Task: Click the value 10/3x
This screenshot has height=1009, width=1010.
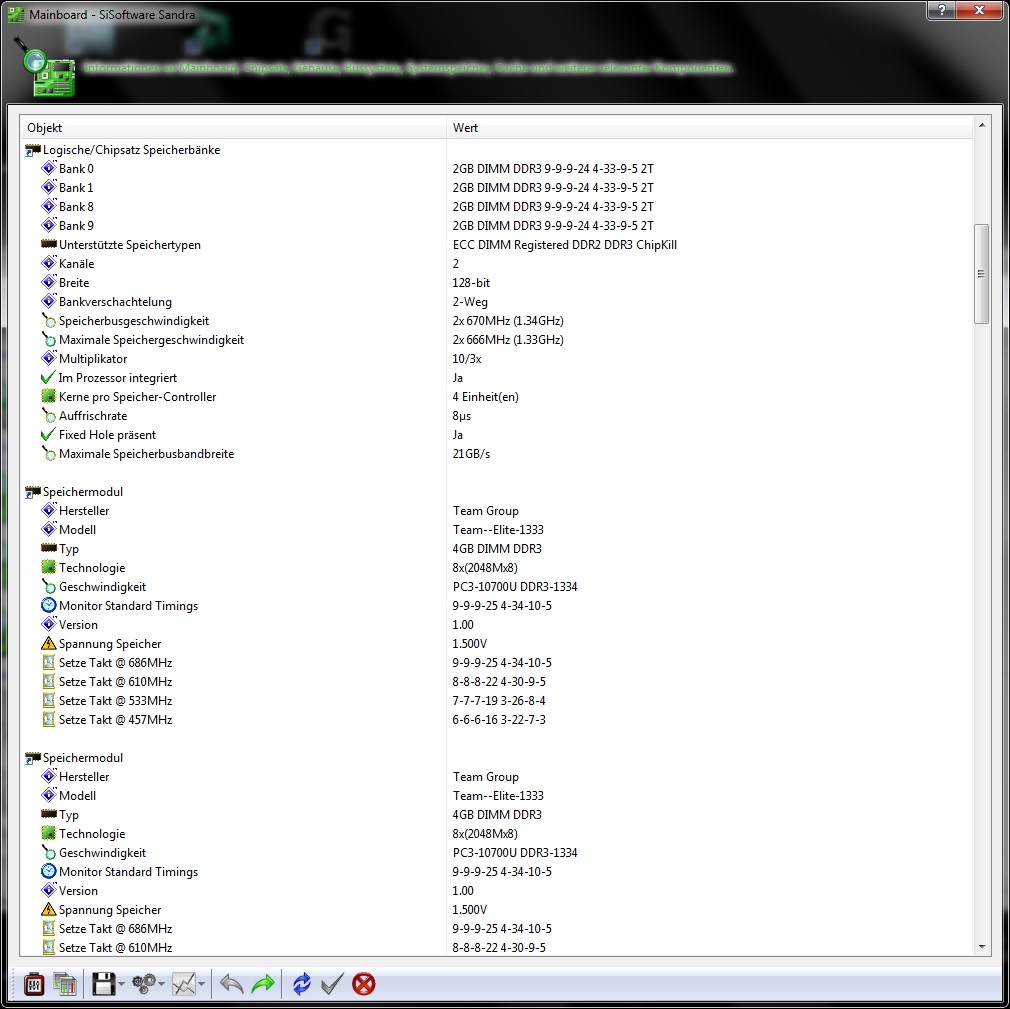Action: pos(466,358)
